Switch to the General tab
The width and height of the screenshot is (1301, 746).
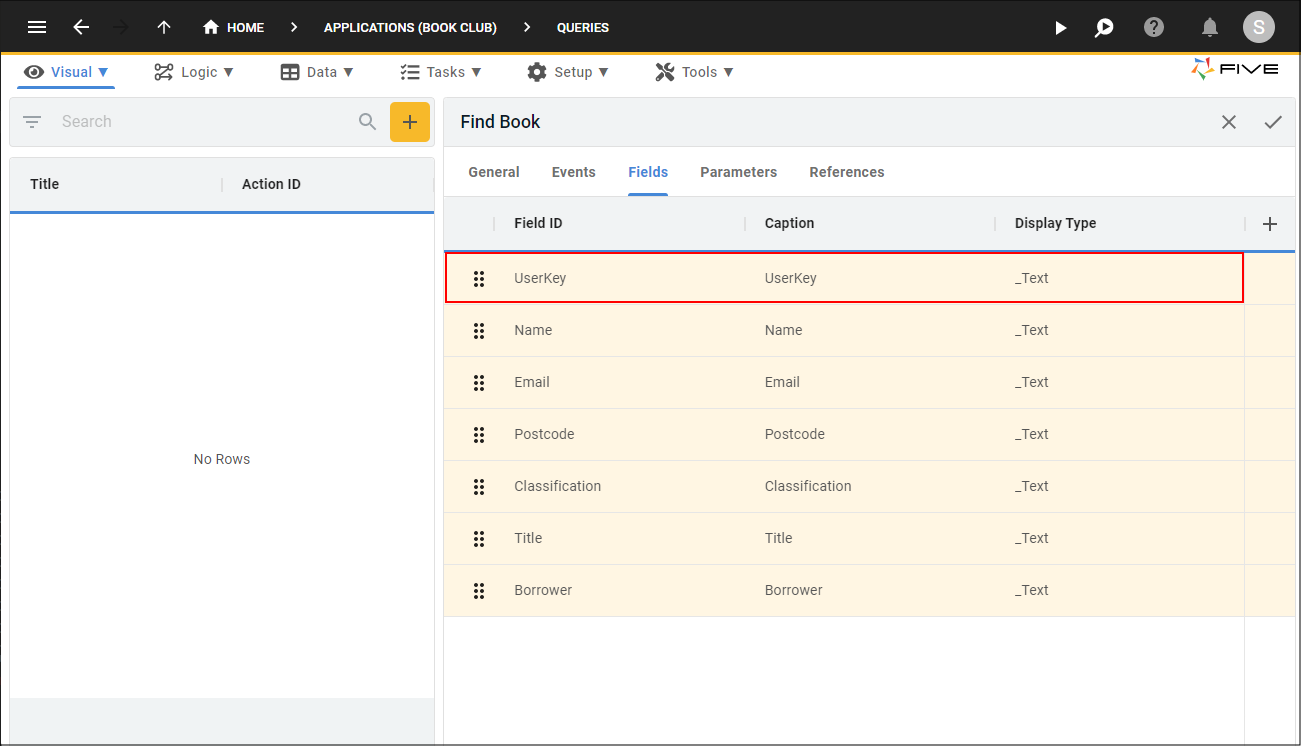coord(494,172)
